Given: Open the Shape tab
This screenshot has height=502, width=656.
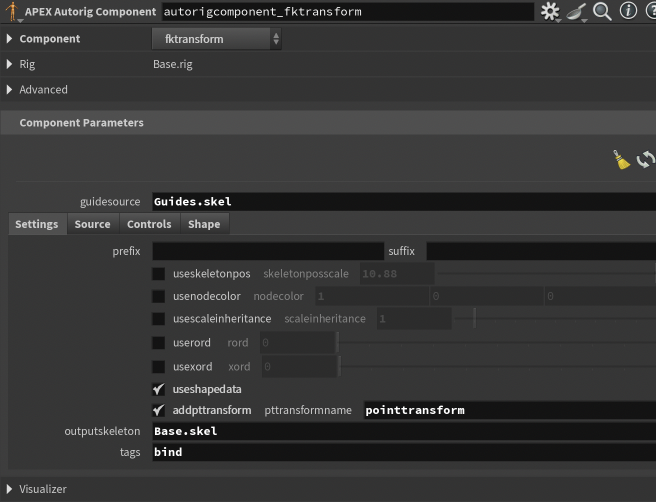Looking at the screenshot, I should pos(204,224).
